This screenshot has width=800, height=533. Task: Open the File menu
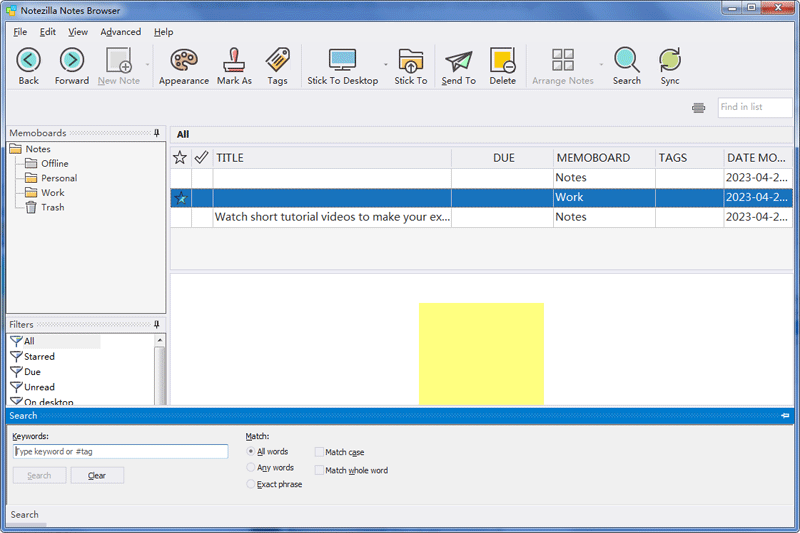20,32
